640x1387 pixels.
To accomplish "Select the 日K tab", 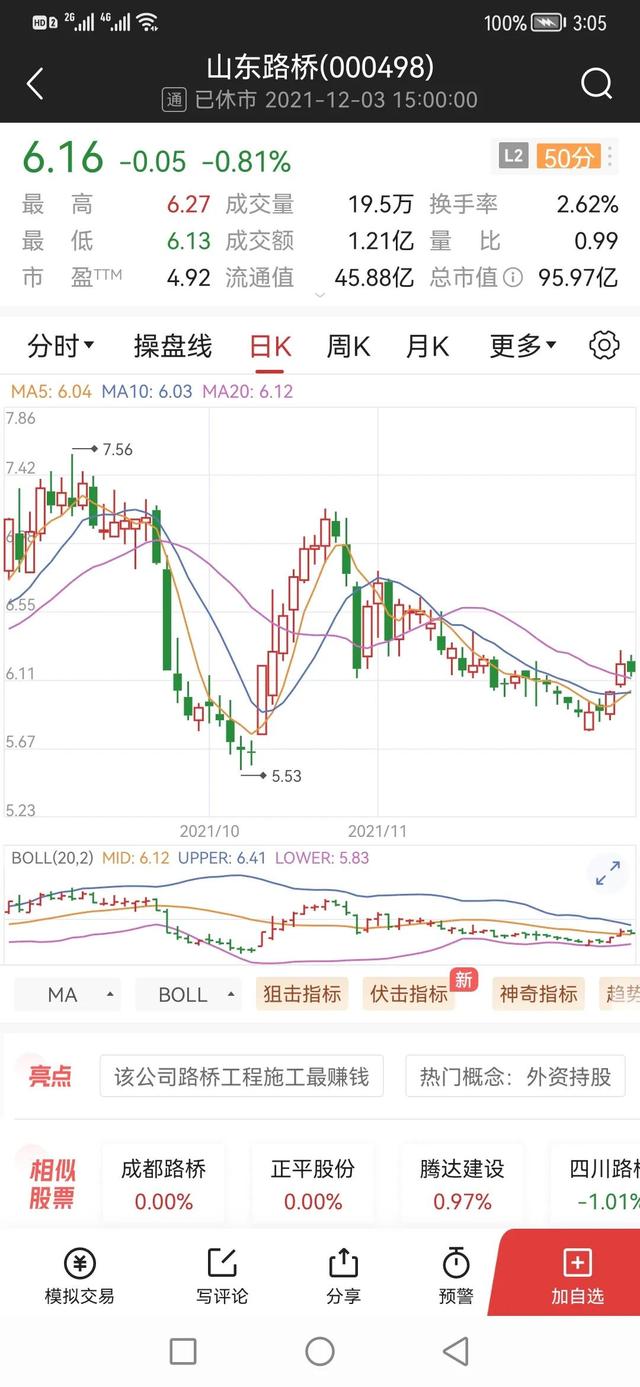I will pyautogui.click(x=270, y=346).
